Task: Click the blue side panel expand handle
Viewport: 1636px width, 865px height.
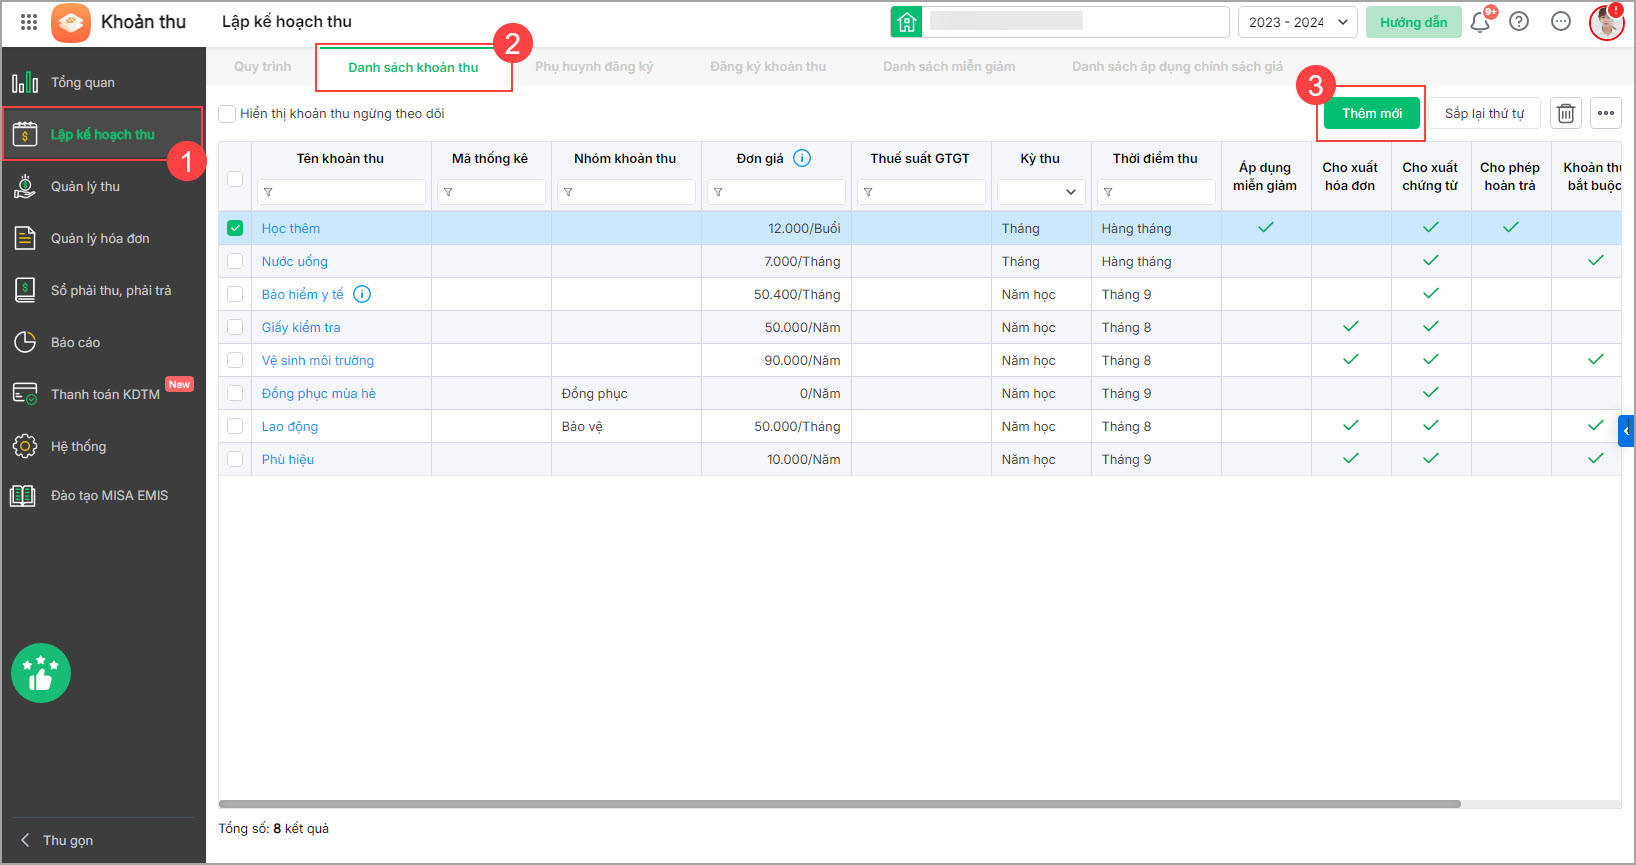Action: pyautogui.click(x=1626, y=431)
